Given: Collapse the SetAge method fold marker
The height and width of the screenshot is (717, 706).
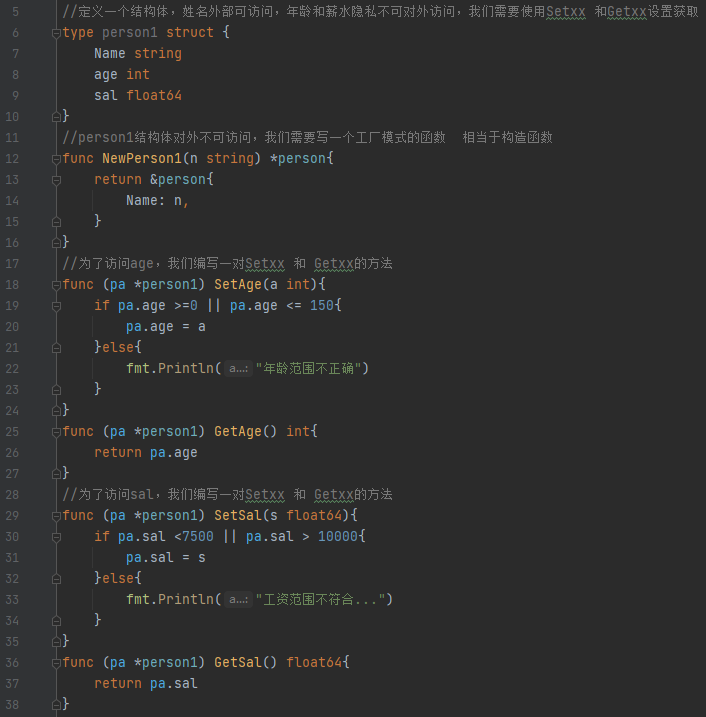Looking at the screenshot, I should (55, 285).
